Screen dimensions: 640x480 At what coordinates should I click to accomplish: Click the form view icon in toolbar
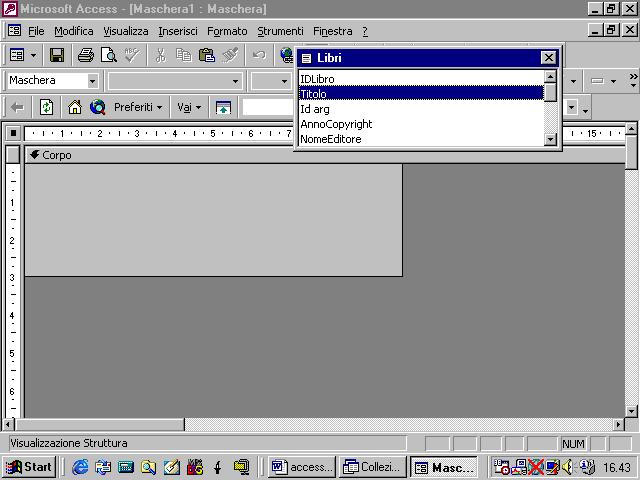click(x=17, y=55)
